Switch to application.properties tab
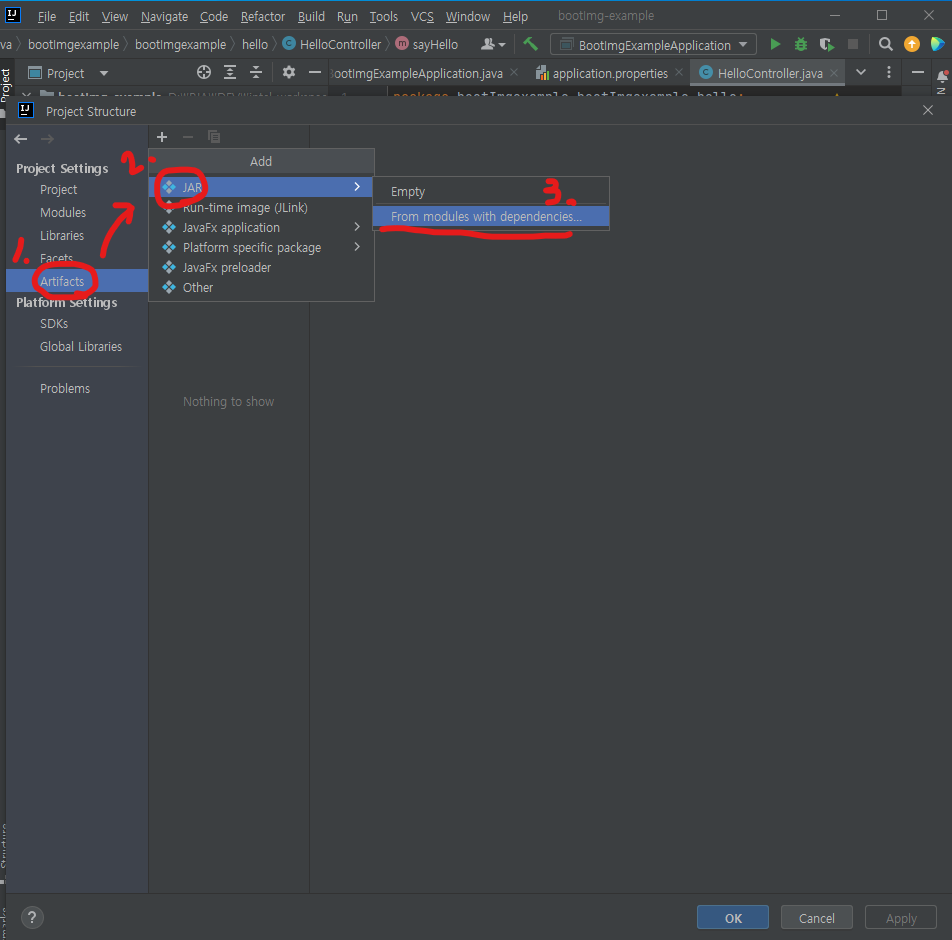Screen dimensions: 952x940 coord(610,73)
